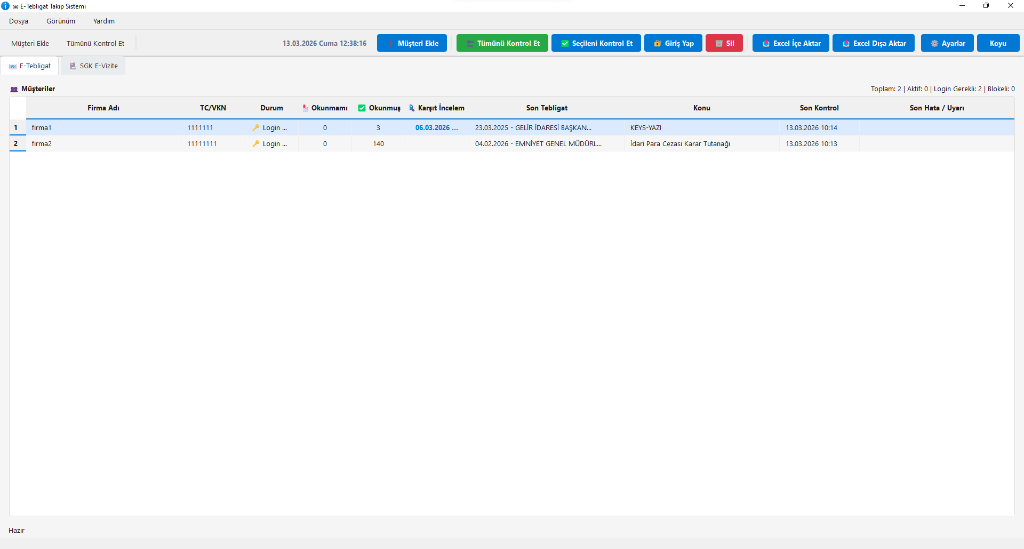Click Müşteri Ekle in the secondary toolbar
The image size is (1024, 549).
tap(30, 44)
